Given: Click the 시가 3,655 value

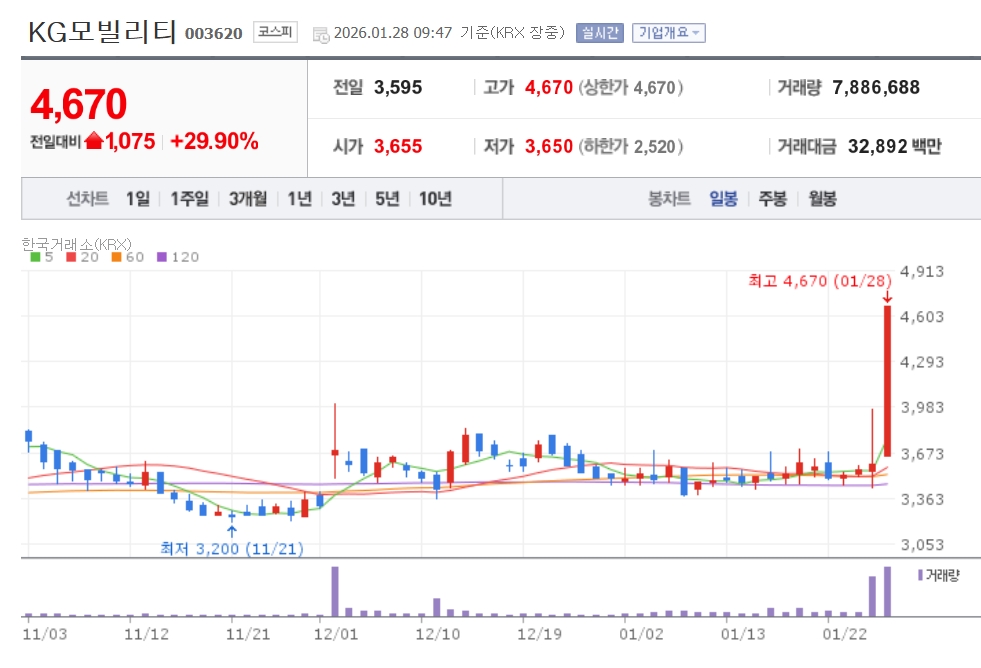Looking at the screenshot, I should point(398,146).
